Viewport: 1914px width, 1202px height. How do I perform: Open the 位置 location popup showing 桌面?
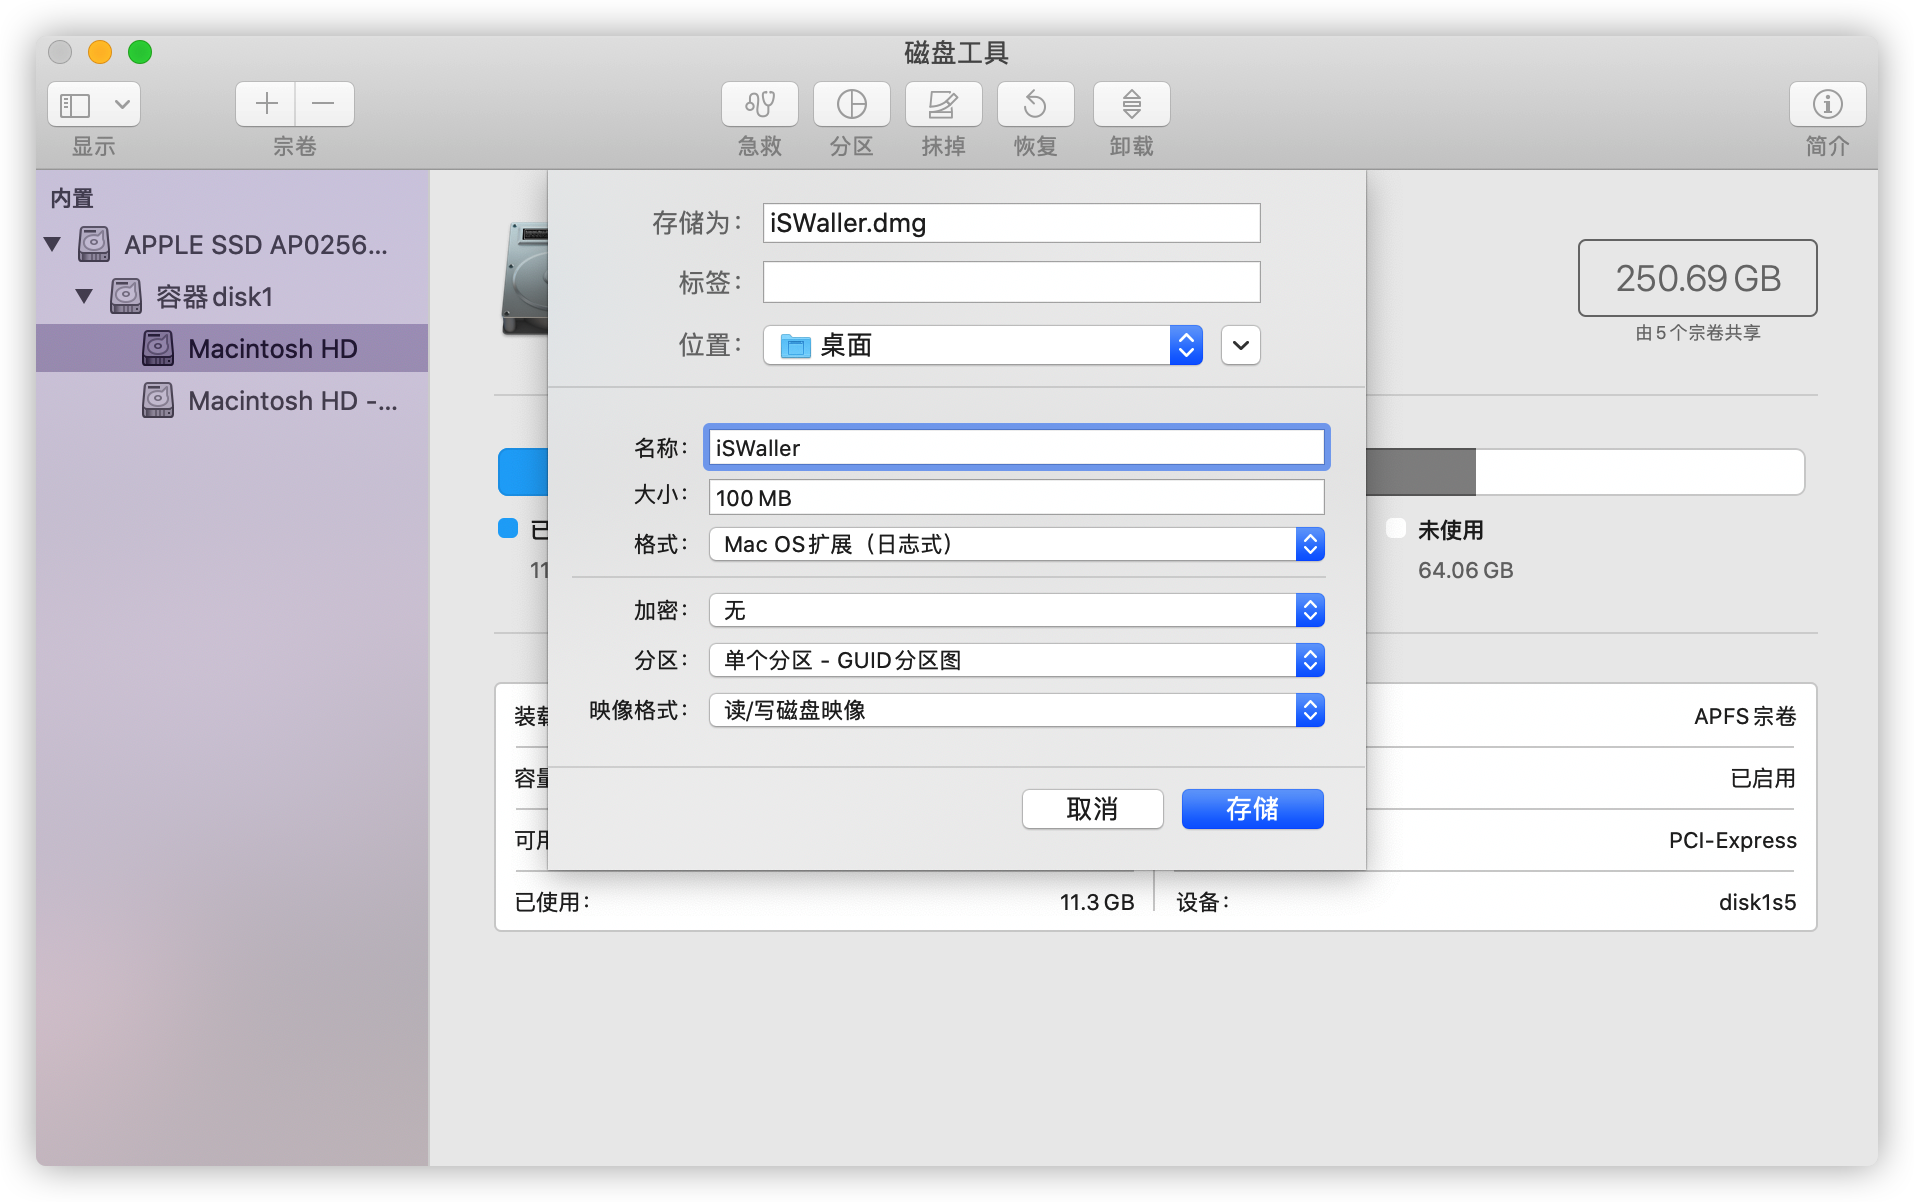(x=982, y=345)
